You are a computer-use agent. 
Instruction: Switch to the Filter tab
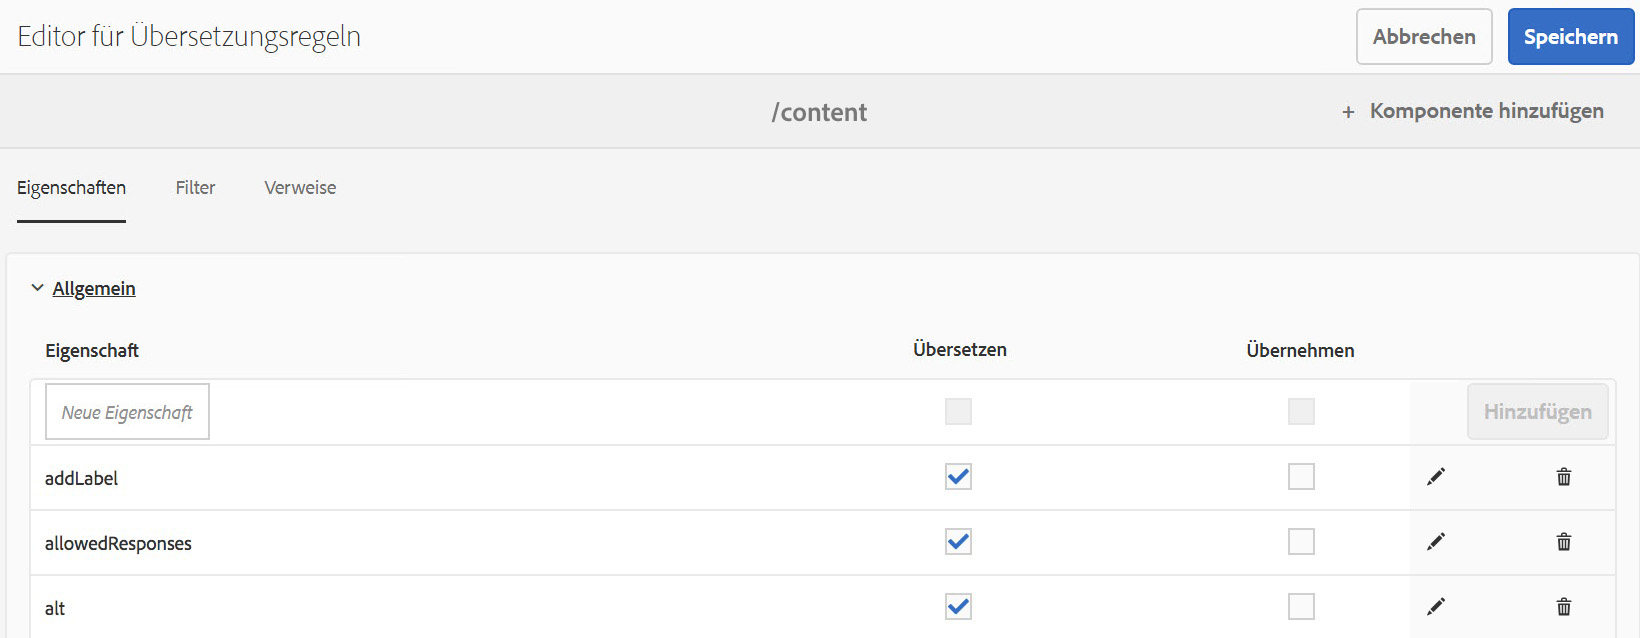click(195, 188)
